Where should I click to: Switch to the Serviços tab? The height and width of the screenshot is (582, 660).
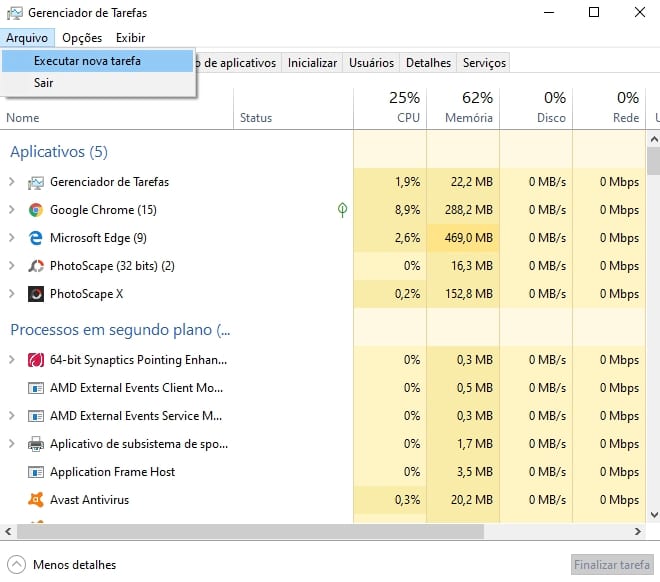(484, 63)
